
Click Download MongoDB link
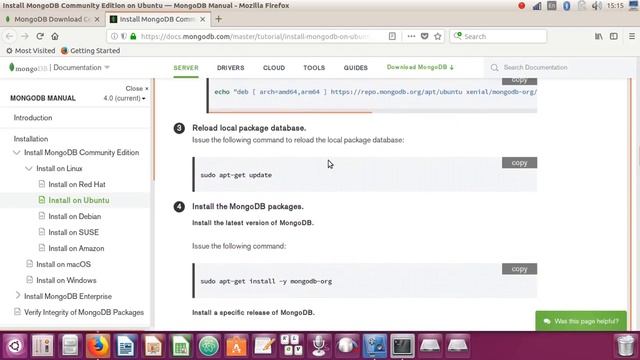point(420,67)
